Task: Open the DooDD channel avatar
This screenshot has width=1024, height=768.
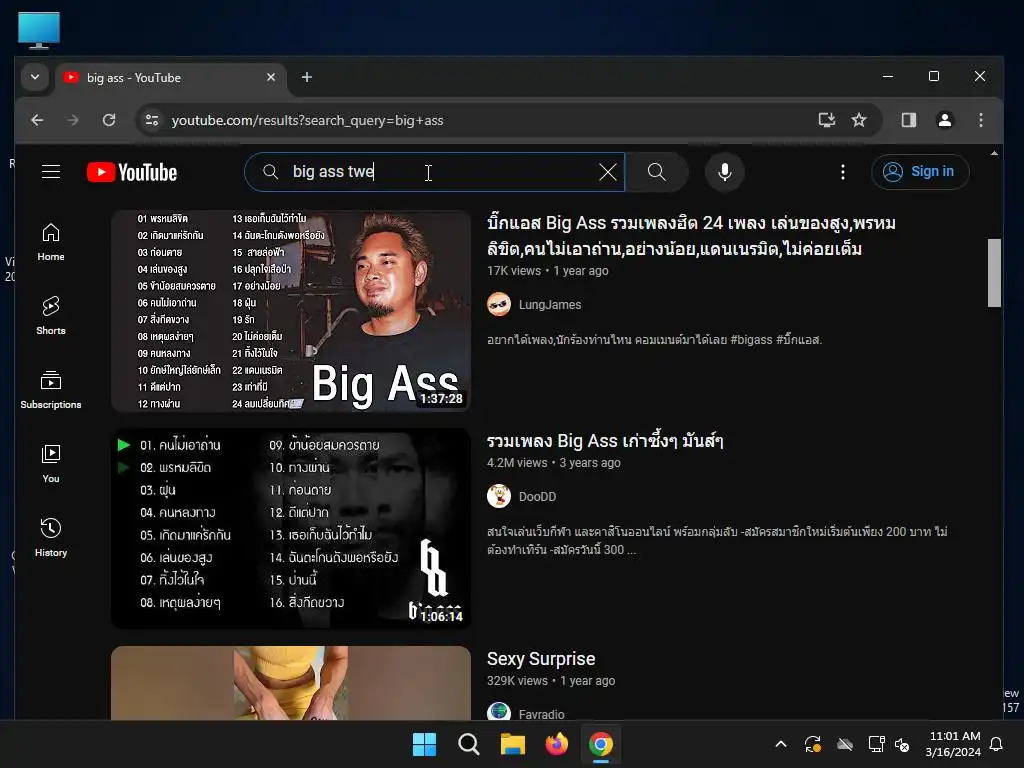Action: (499, 496)
